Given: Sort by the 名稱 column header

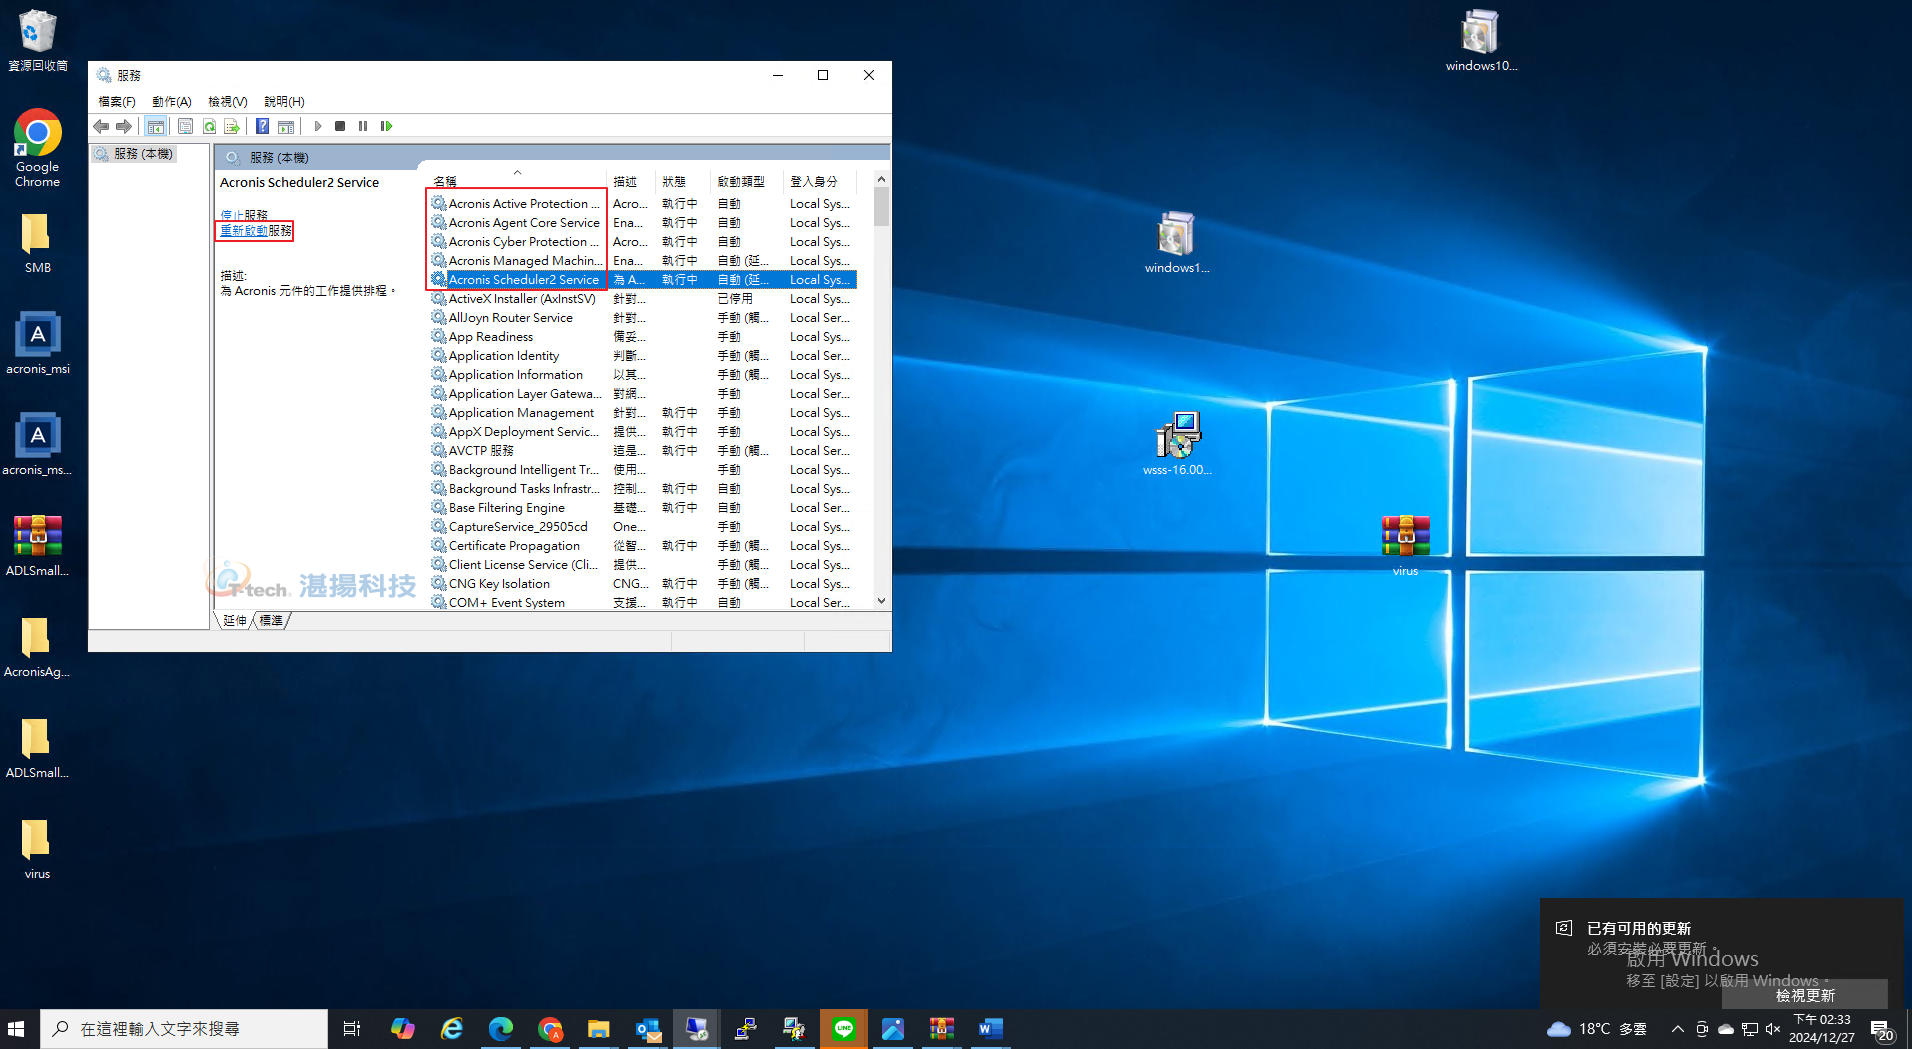Looking at the screenshot, I should coord(516,182).
